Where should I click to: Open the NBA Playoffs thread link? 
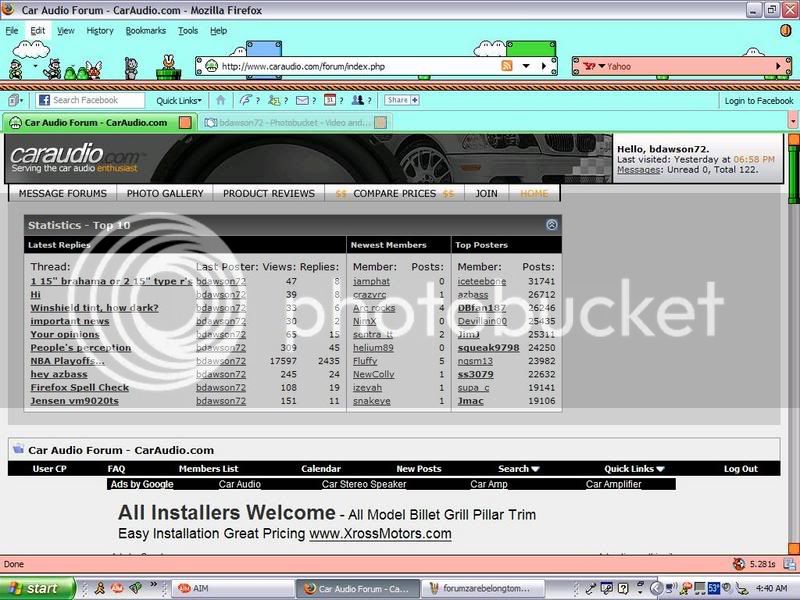point(67,361)
